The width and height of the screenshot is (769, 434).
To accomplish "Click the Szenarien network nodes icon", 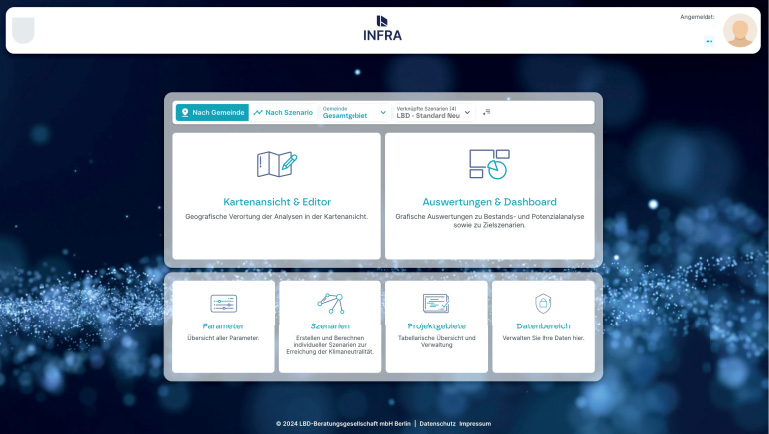I will pyautogui.click(x=330, y=303).
